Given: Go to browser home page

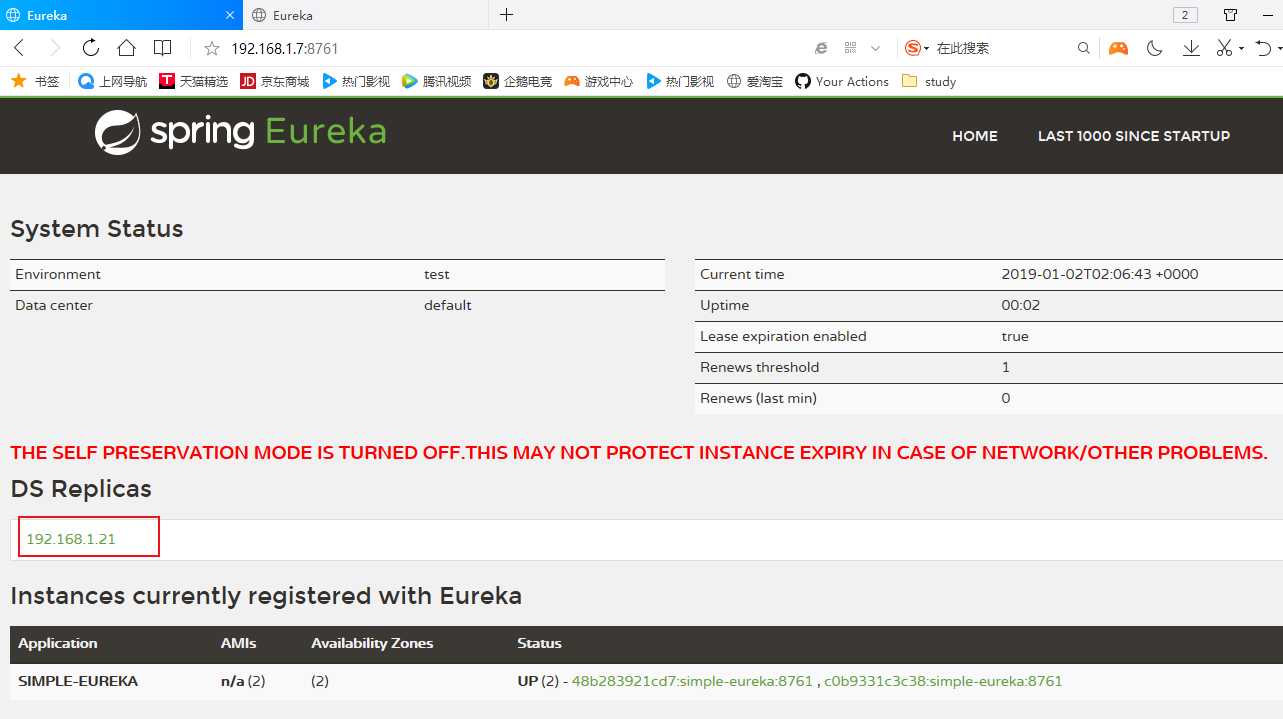Looking at the screenshot, I should pos(126,48).
